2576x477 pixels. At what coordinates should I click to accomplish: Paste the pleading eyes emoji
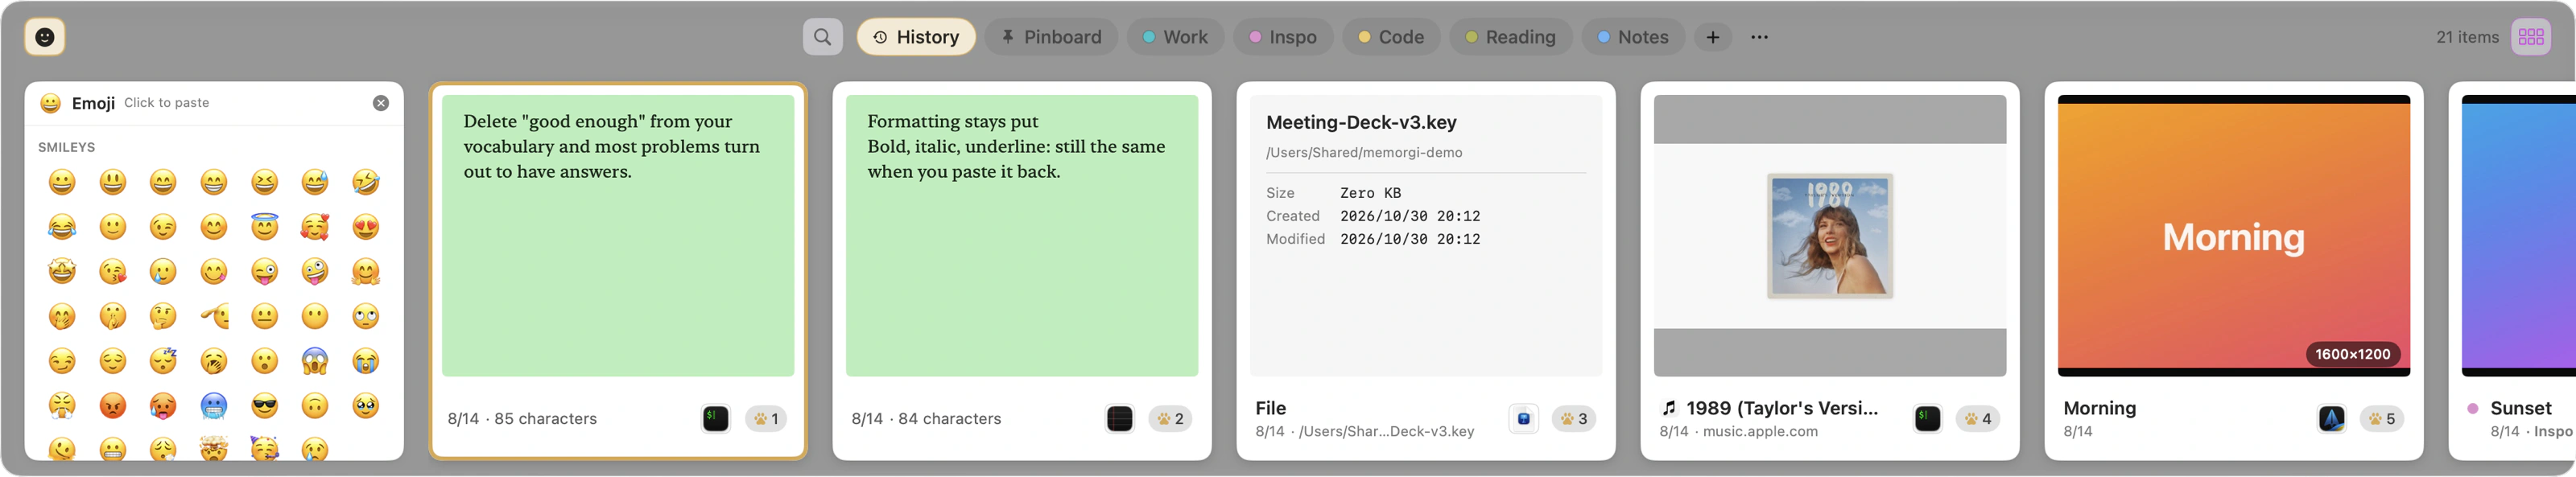tap(366, 405)
